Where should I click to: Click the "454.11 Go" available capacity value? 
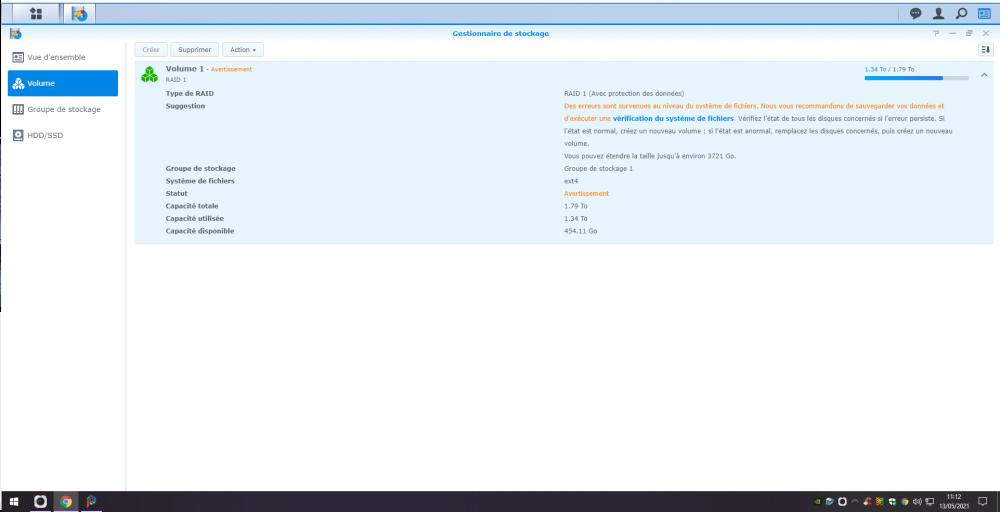click(x=580, y=231)
